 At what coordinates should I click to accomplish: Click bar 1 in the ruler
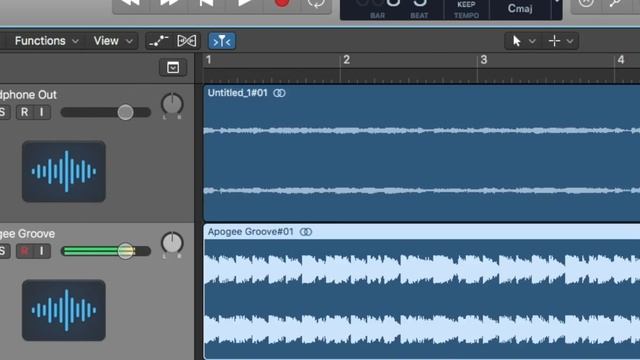pos(209,60)
